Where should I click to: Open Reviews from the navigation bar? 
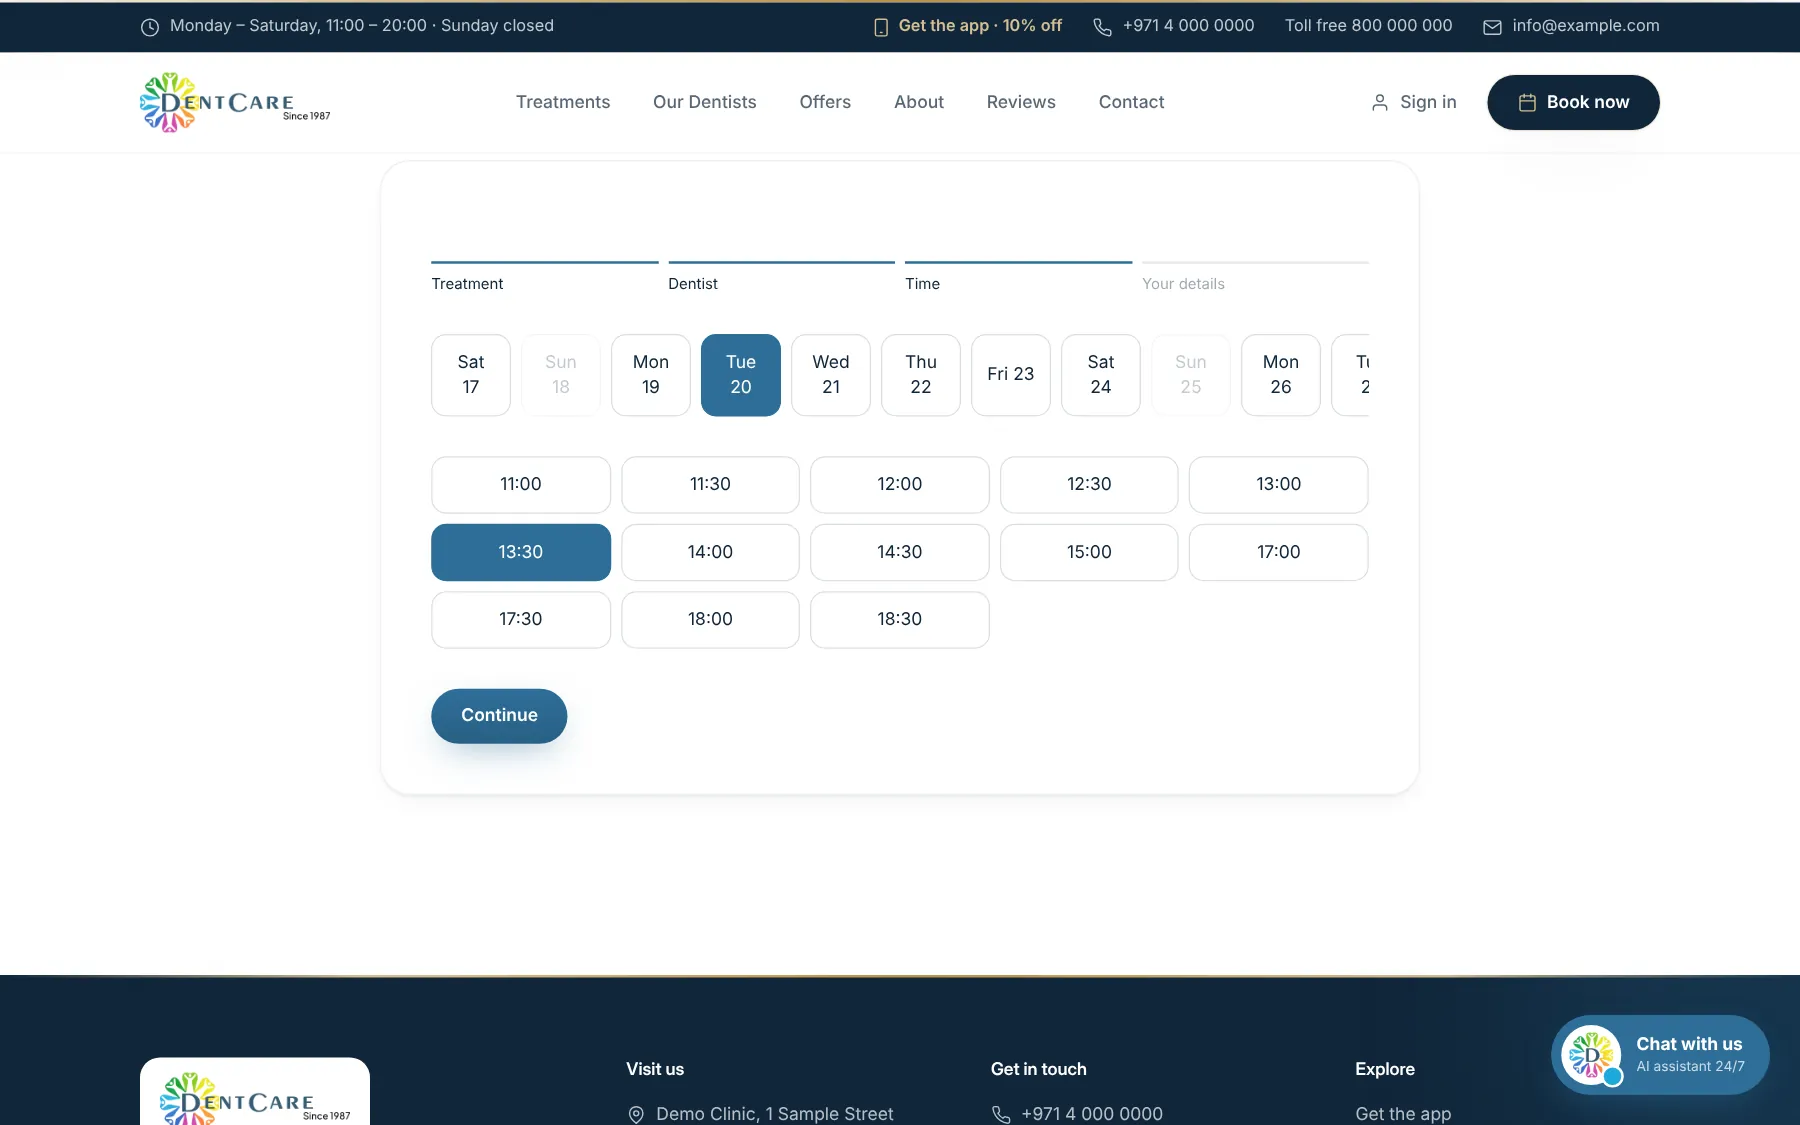(1021, 102)
